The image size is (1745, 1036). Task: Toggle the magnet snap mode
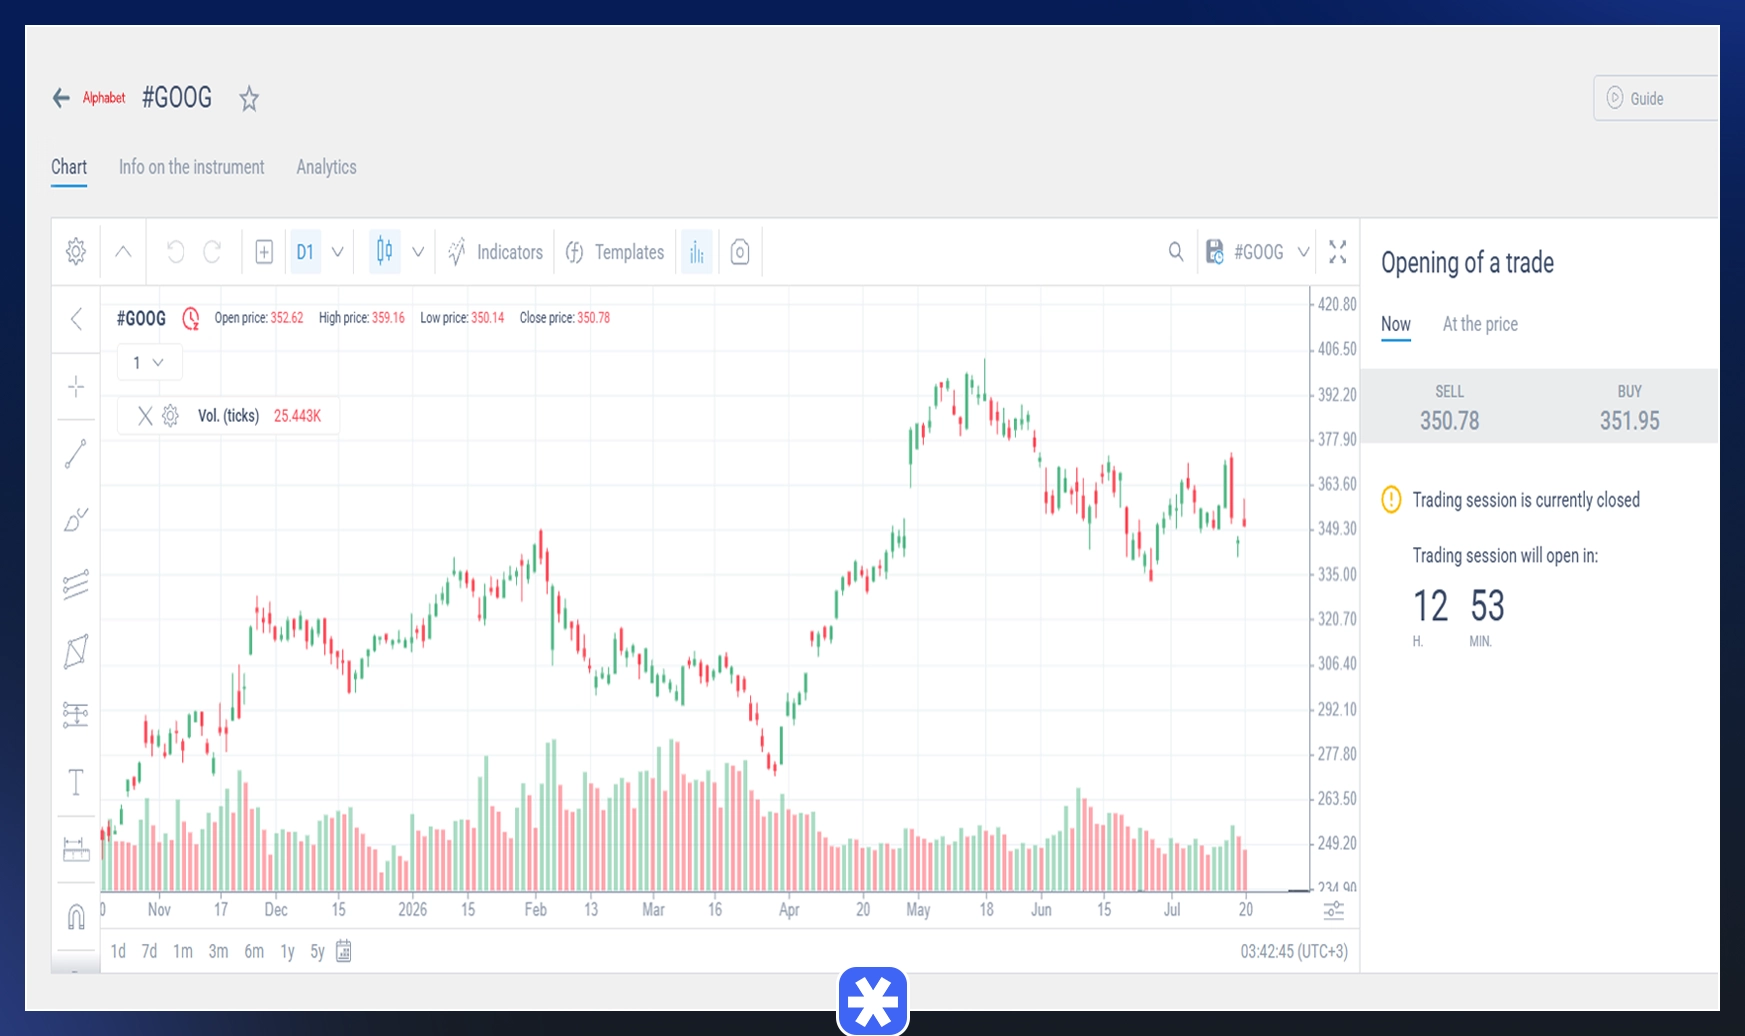[76, 916]
